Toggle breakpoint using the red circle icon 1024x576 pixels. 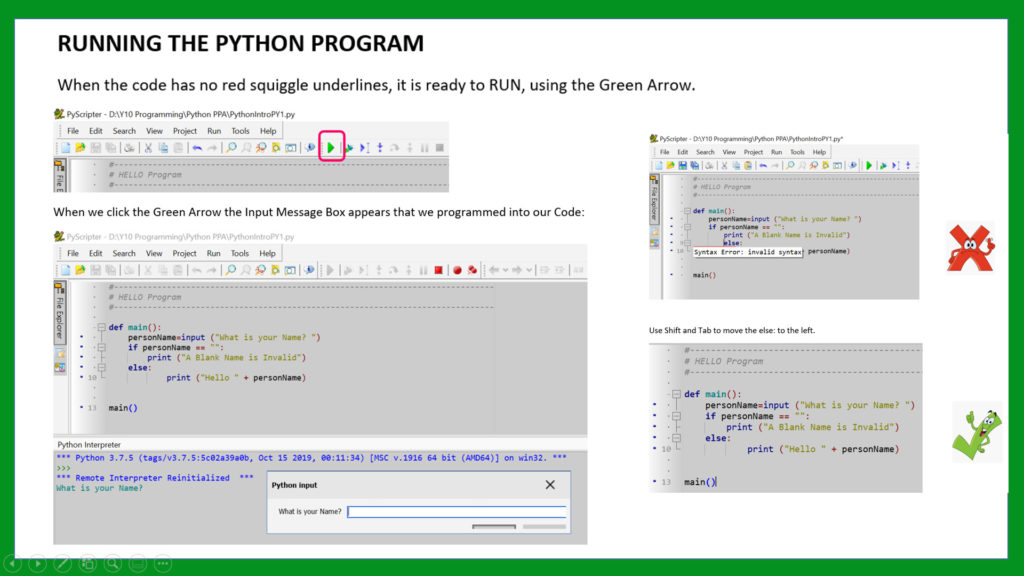tap(457, 270)
